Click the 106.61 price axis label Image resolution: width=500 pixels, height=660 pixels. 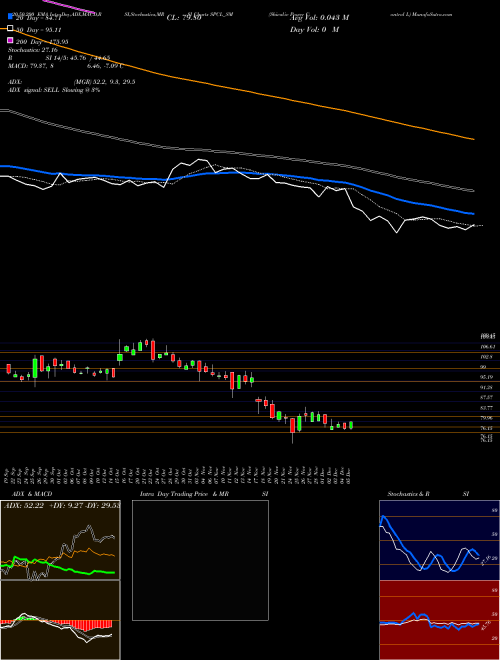tap(487, 346)
